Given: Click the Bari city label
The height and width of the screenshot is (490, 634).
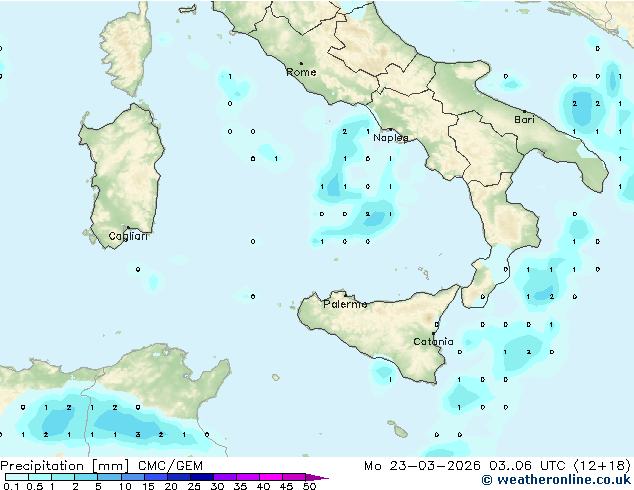Looking at the screenshot, I should (x=524, y=120).
